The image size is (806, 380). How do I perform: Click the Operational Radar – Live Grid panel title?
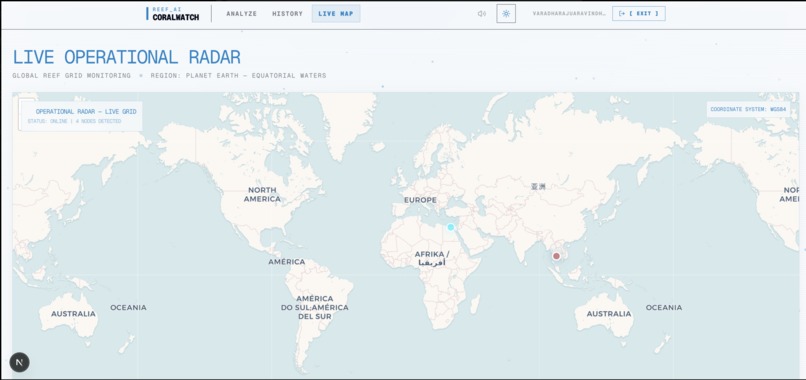[x=86, y=112]
